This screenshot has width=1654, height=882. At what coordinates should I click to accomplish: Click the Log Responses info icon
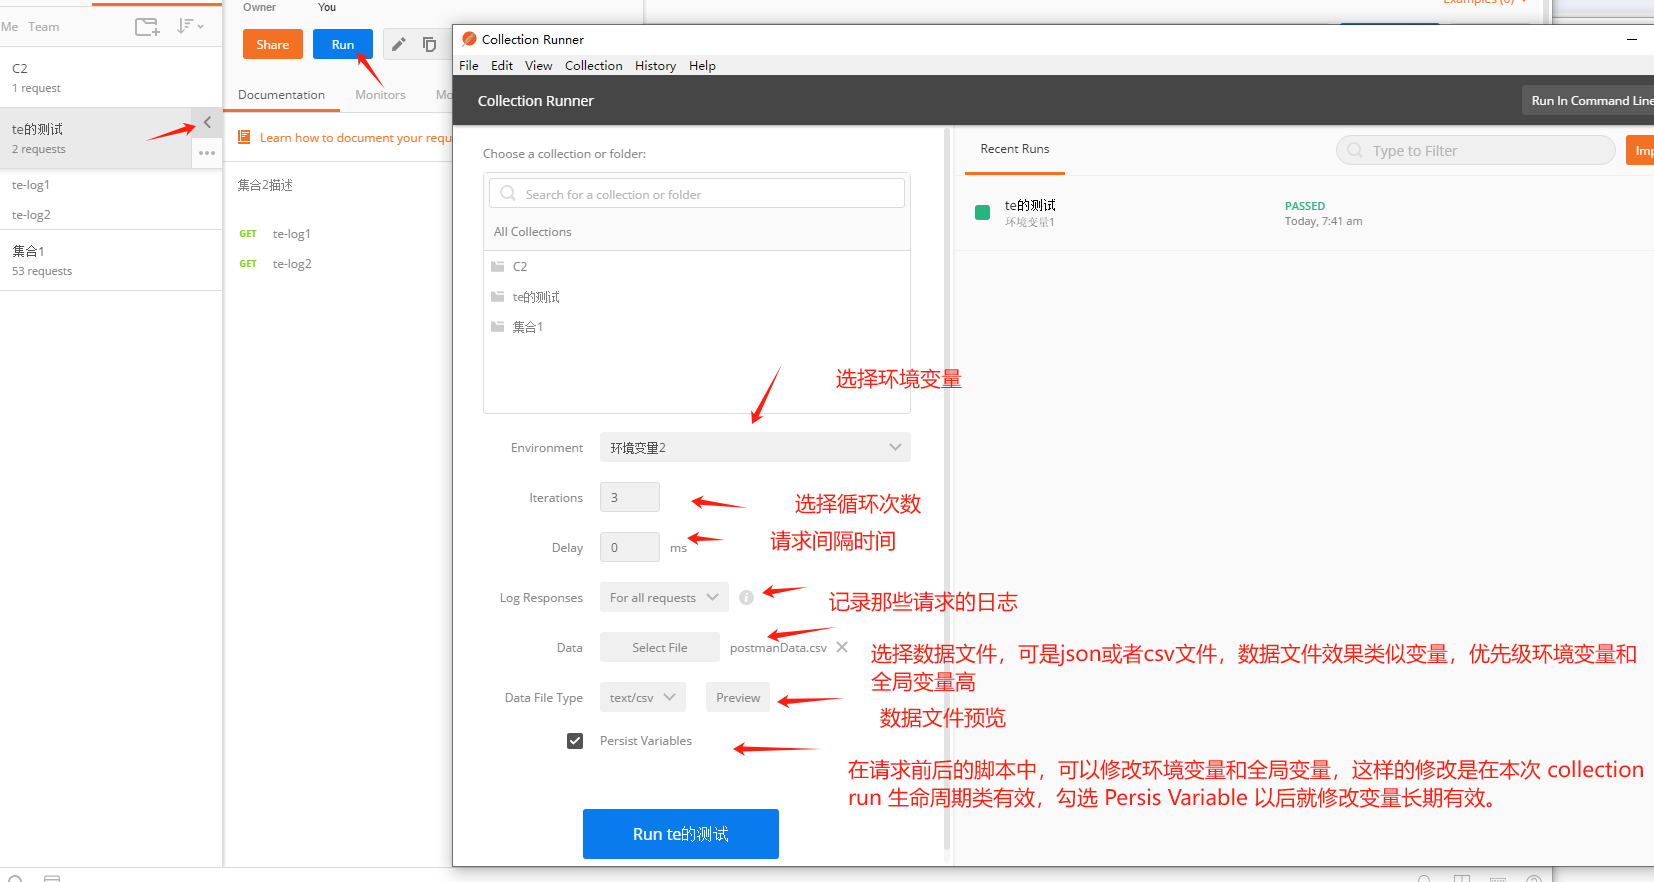746,597
